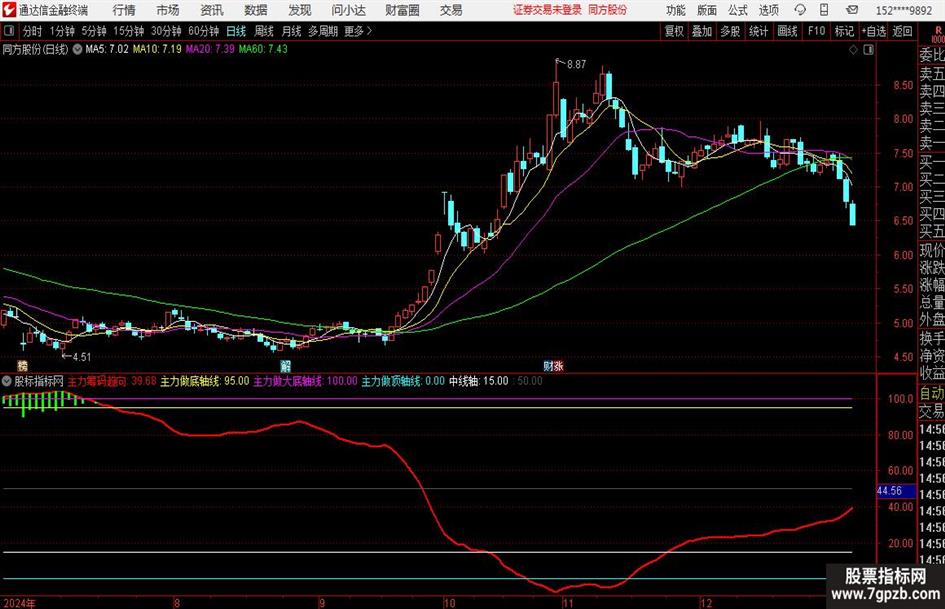
Task: Click the 8.87 high price annotation
Action: tap(577, 64)
